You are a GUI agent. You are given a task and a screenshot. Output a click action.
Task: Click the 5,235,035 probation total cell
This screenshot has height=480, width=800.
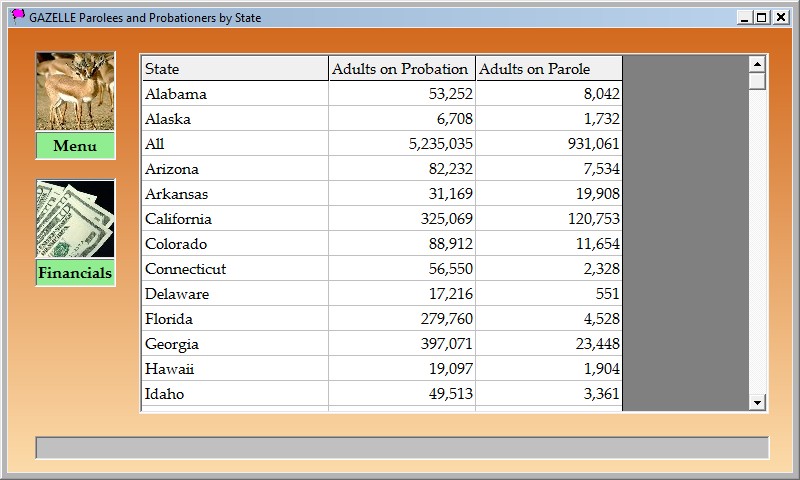tap(401, 144)
